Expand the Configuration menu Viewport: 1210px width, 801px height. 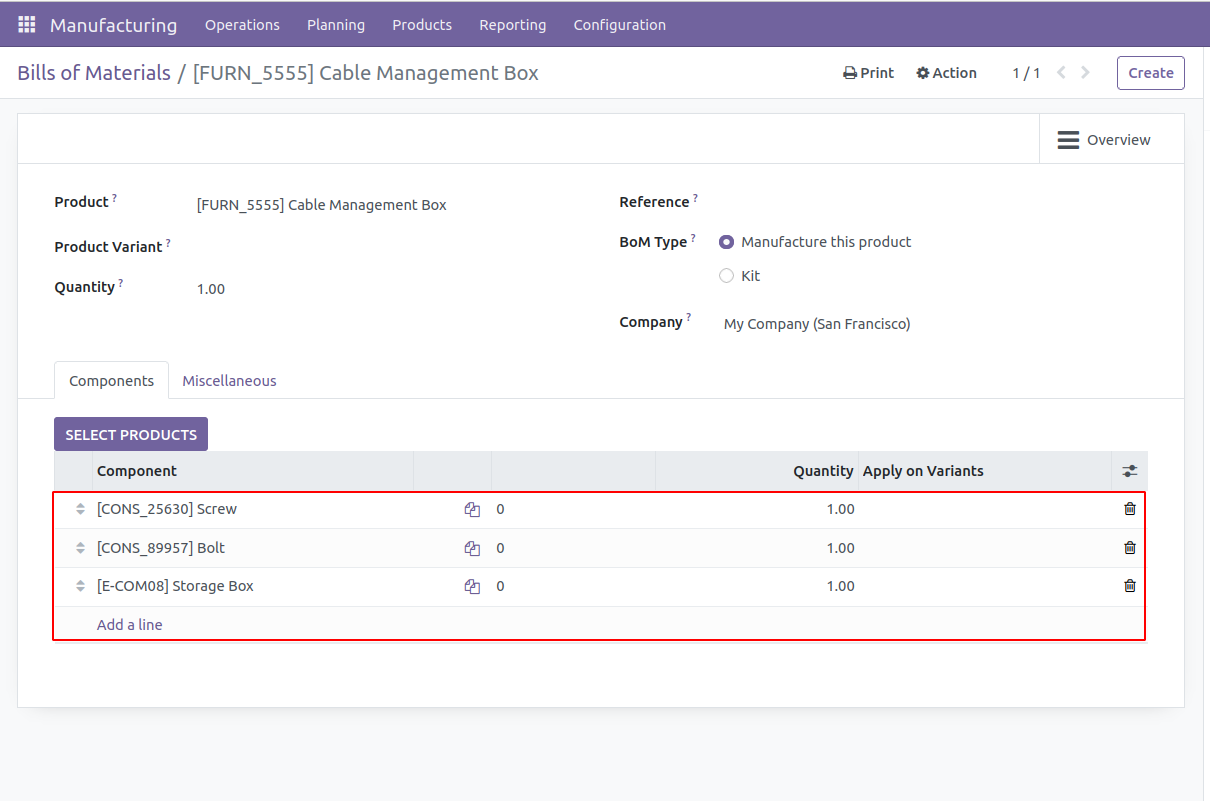pyautogui.click(x=619, y=25)
